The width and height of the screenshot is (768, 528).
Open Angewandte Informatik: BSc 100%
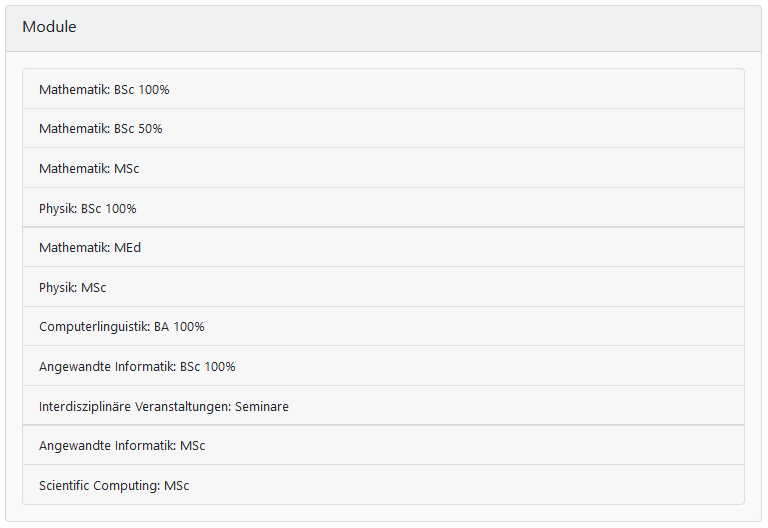click(x=137, y=367)
